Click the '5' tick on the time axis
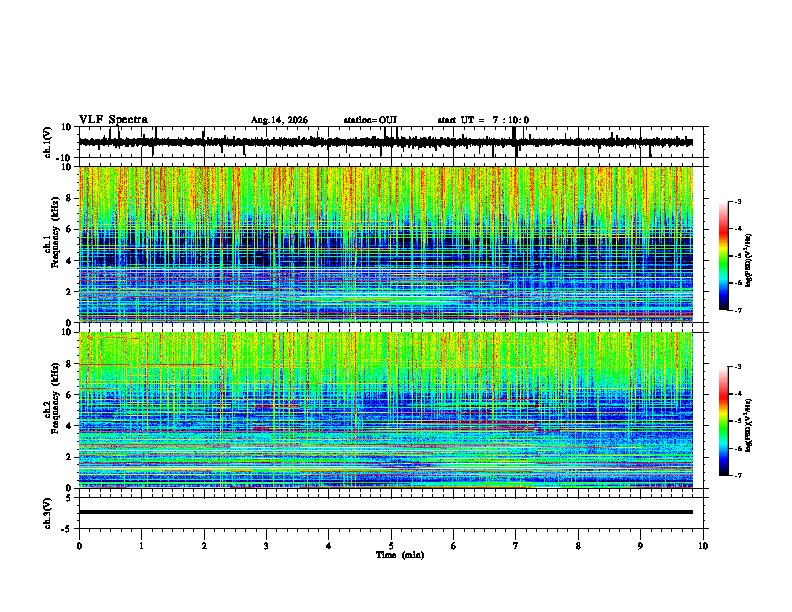792x612 pixels. coord(391,546)
